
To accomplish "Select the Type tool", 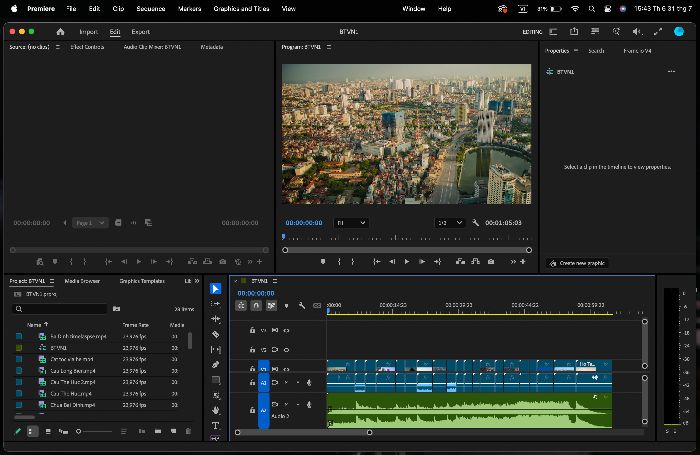I will (x=215, y=425).
